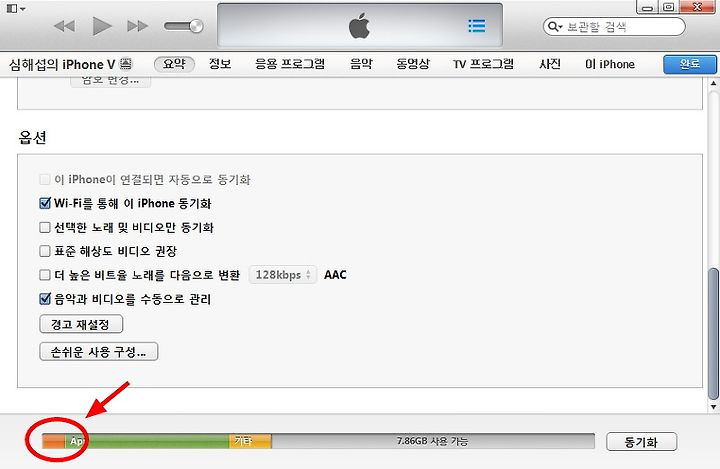Screen dimensions: 720x469
Task: Click the green Apps storage segment
Action: [x=147, y=441]
